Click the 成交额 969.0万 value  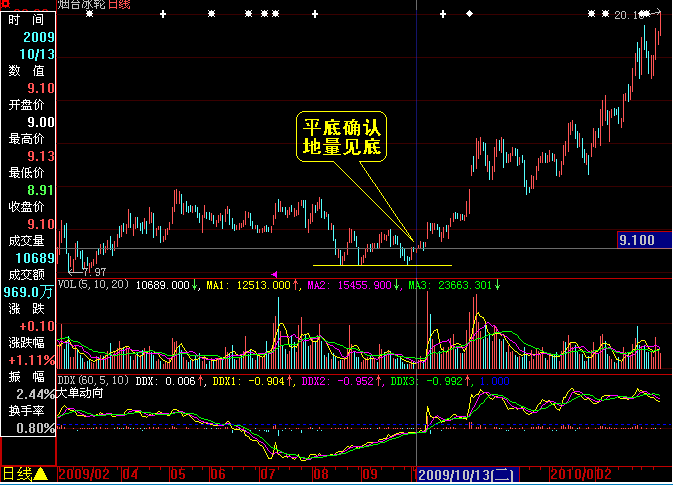29,292
